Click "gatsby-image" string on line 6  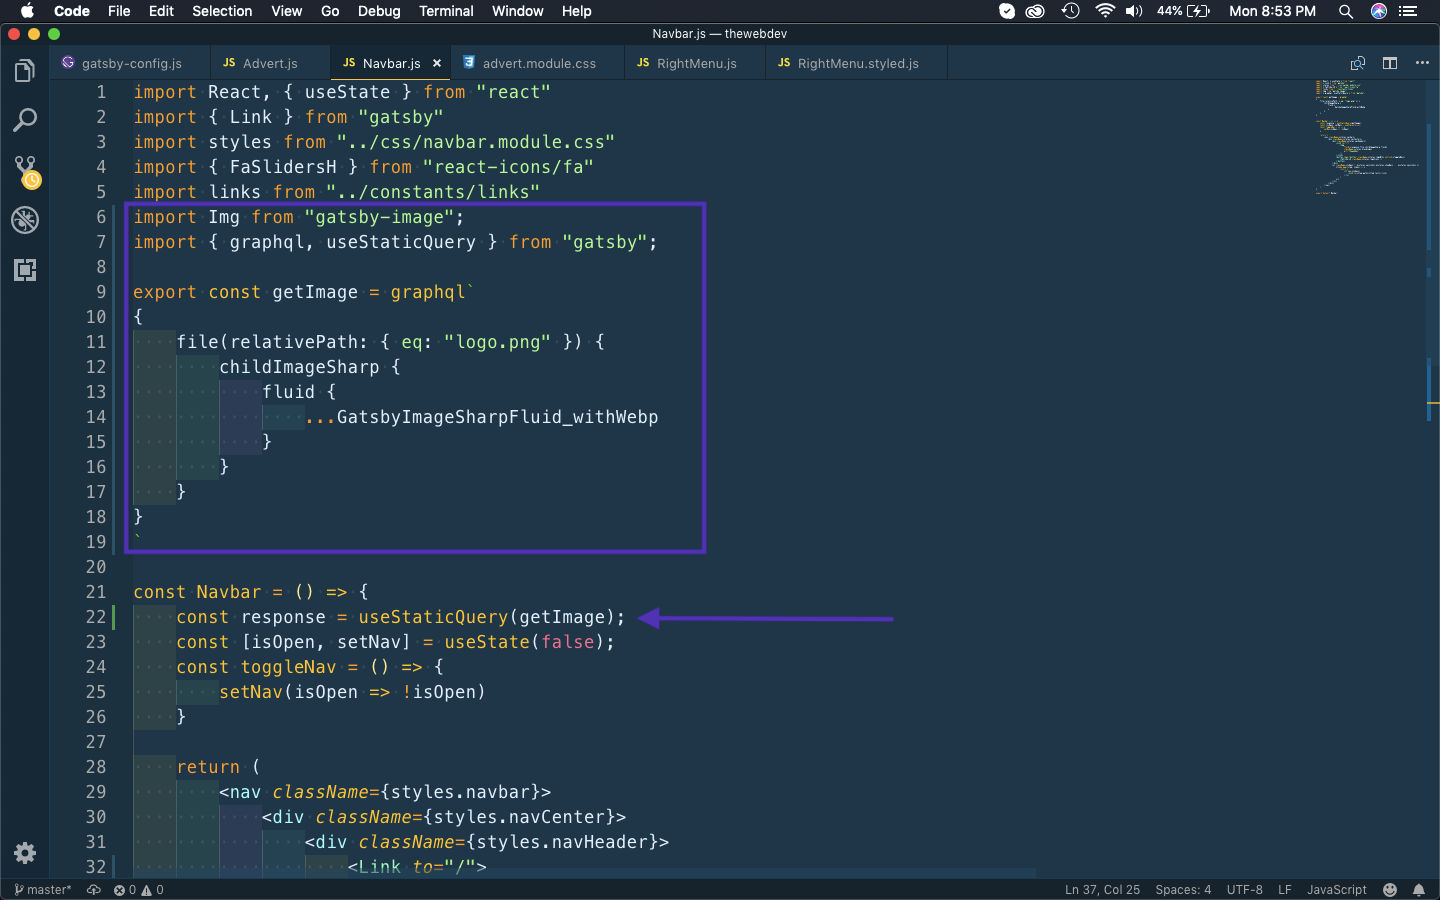tap(380, 217)
